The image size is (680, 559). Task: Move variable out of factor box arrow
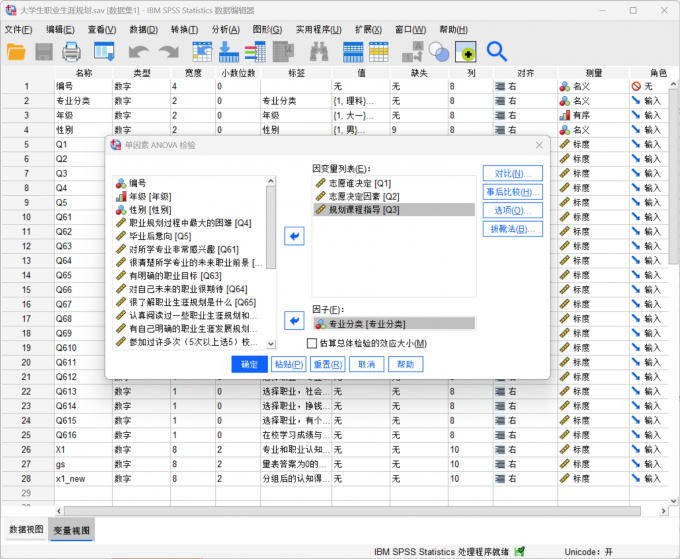[x=294, y=320]
